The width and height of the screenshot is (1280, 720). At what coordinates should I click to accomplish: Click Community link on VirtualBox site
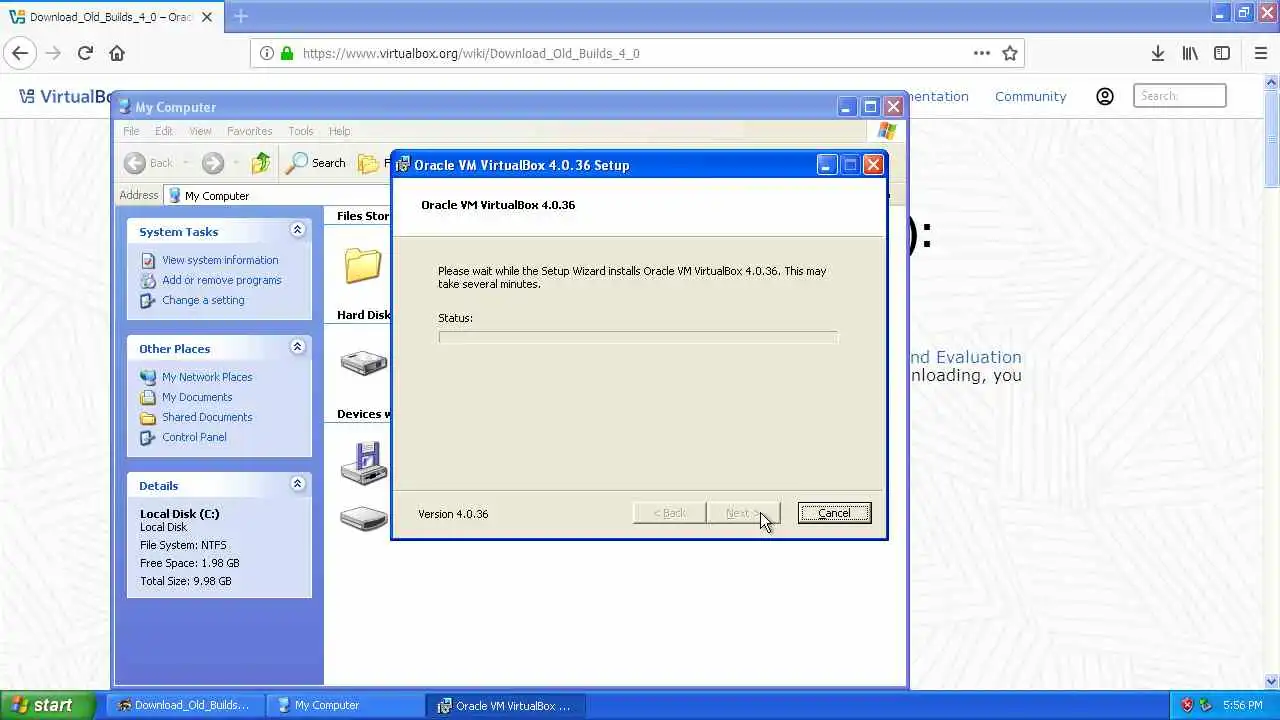1030,96
